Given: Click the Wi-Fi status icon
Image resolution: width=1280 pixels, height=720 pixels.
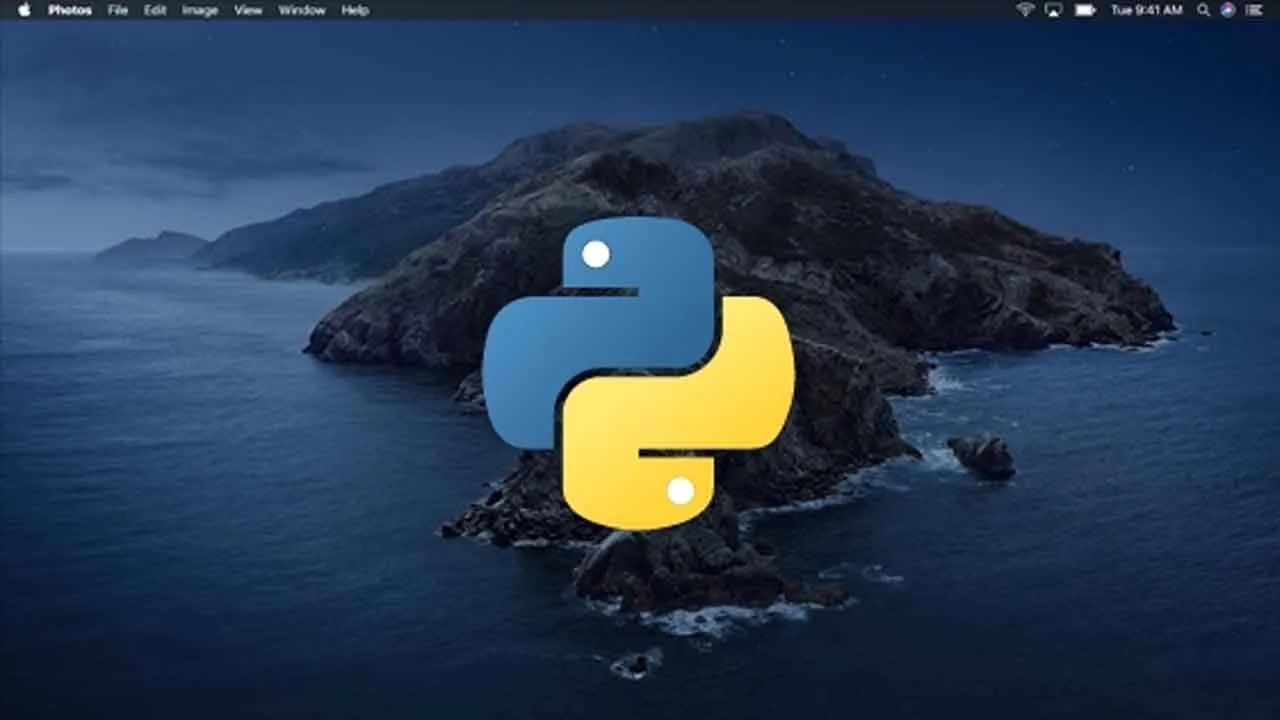Looking at the screenshot, I should [x=1025, y=10].
